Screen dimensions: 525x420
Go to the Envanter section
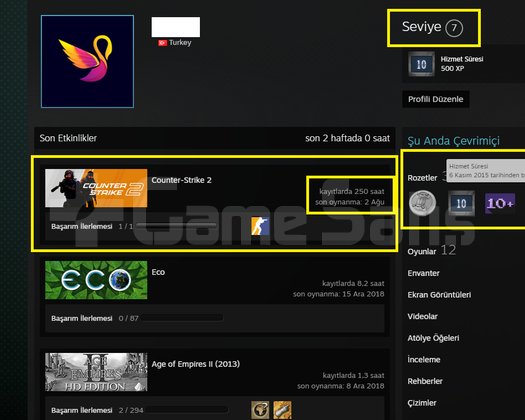click(x=423, y=273)
